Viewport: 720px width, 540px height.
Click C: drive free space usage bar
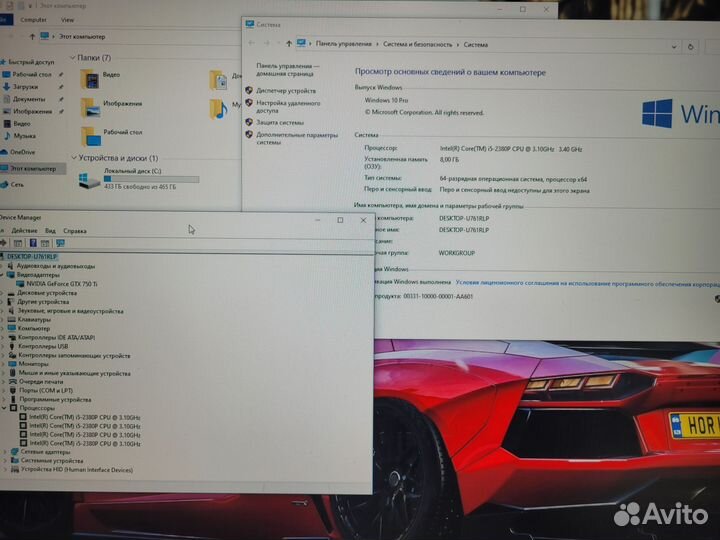coord(152,179)
